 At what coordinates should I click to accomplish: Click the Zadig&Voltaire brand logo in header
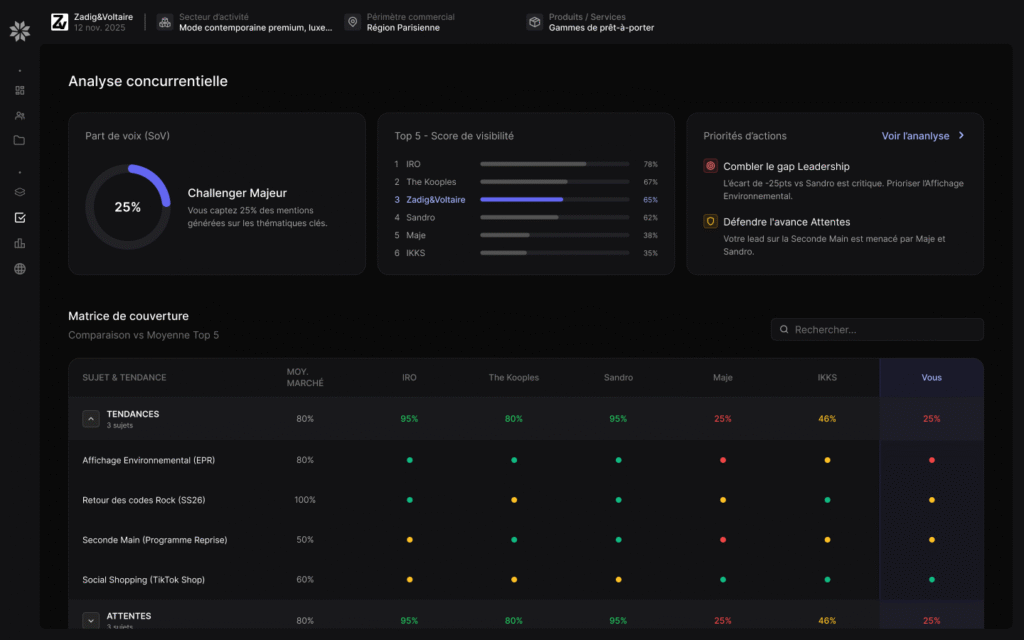[60, 22]
